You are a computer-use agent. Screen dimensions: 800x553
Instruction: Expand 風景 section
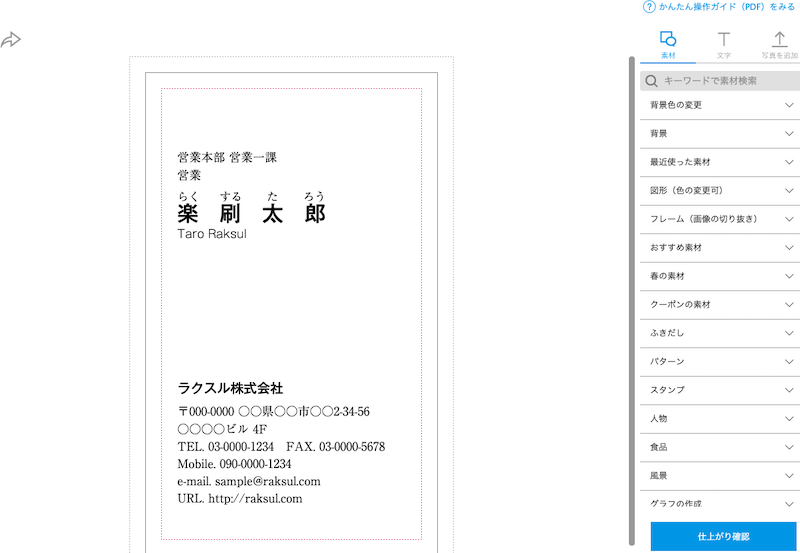720,476
